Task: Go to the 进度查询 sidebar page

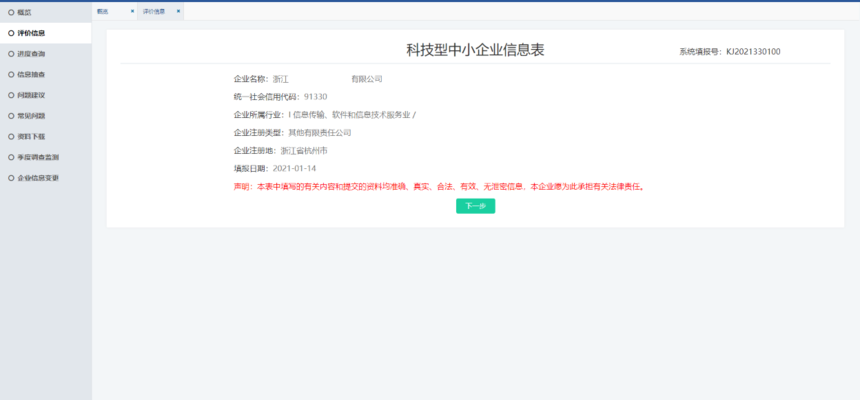Action: [x=45, y=54]
